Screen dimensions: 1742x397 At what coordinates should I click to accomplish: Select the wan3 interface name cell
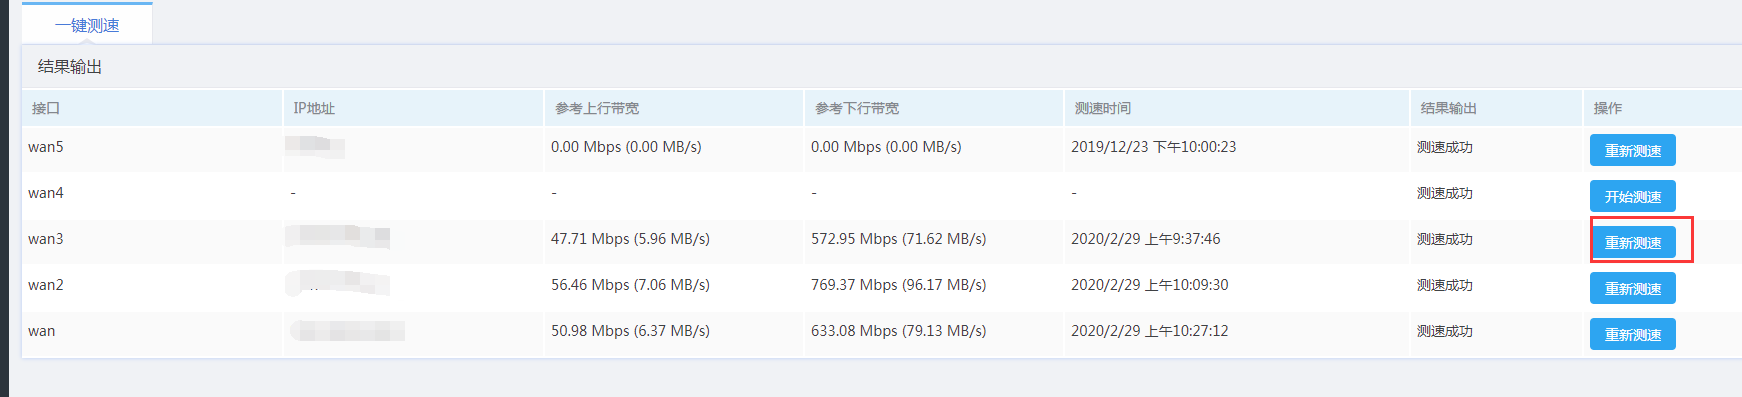pyautogui.click(x=46, y=239)
